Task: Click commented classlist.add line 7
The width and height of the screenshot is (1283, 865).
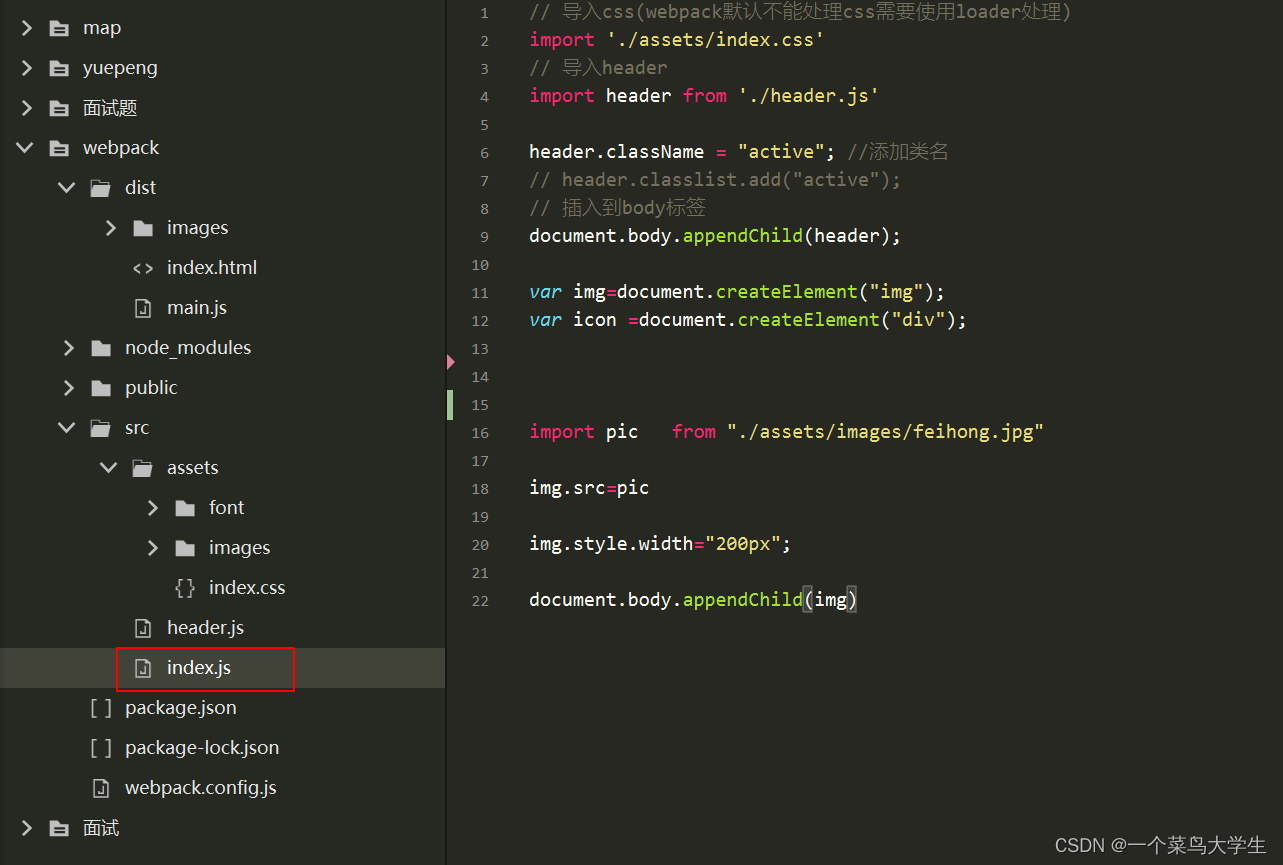Action: (715, 180)
